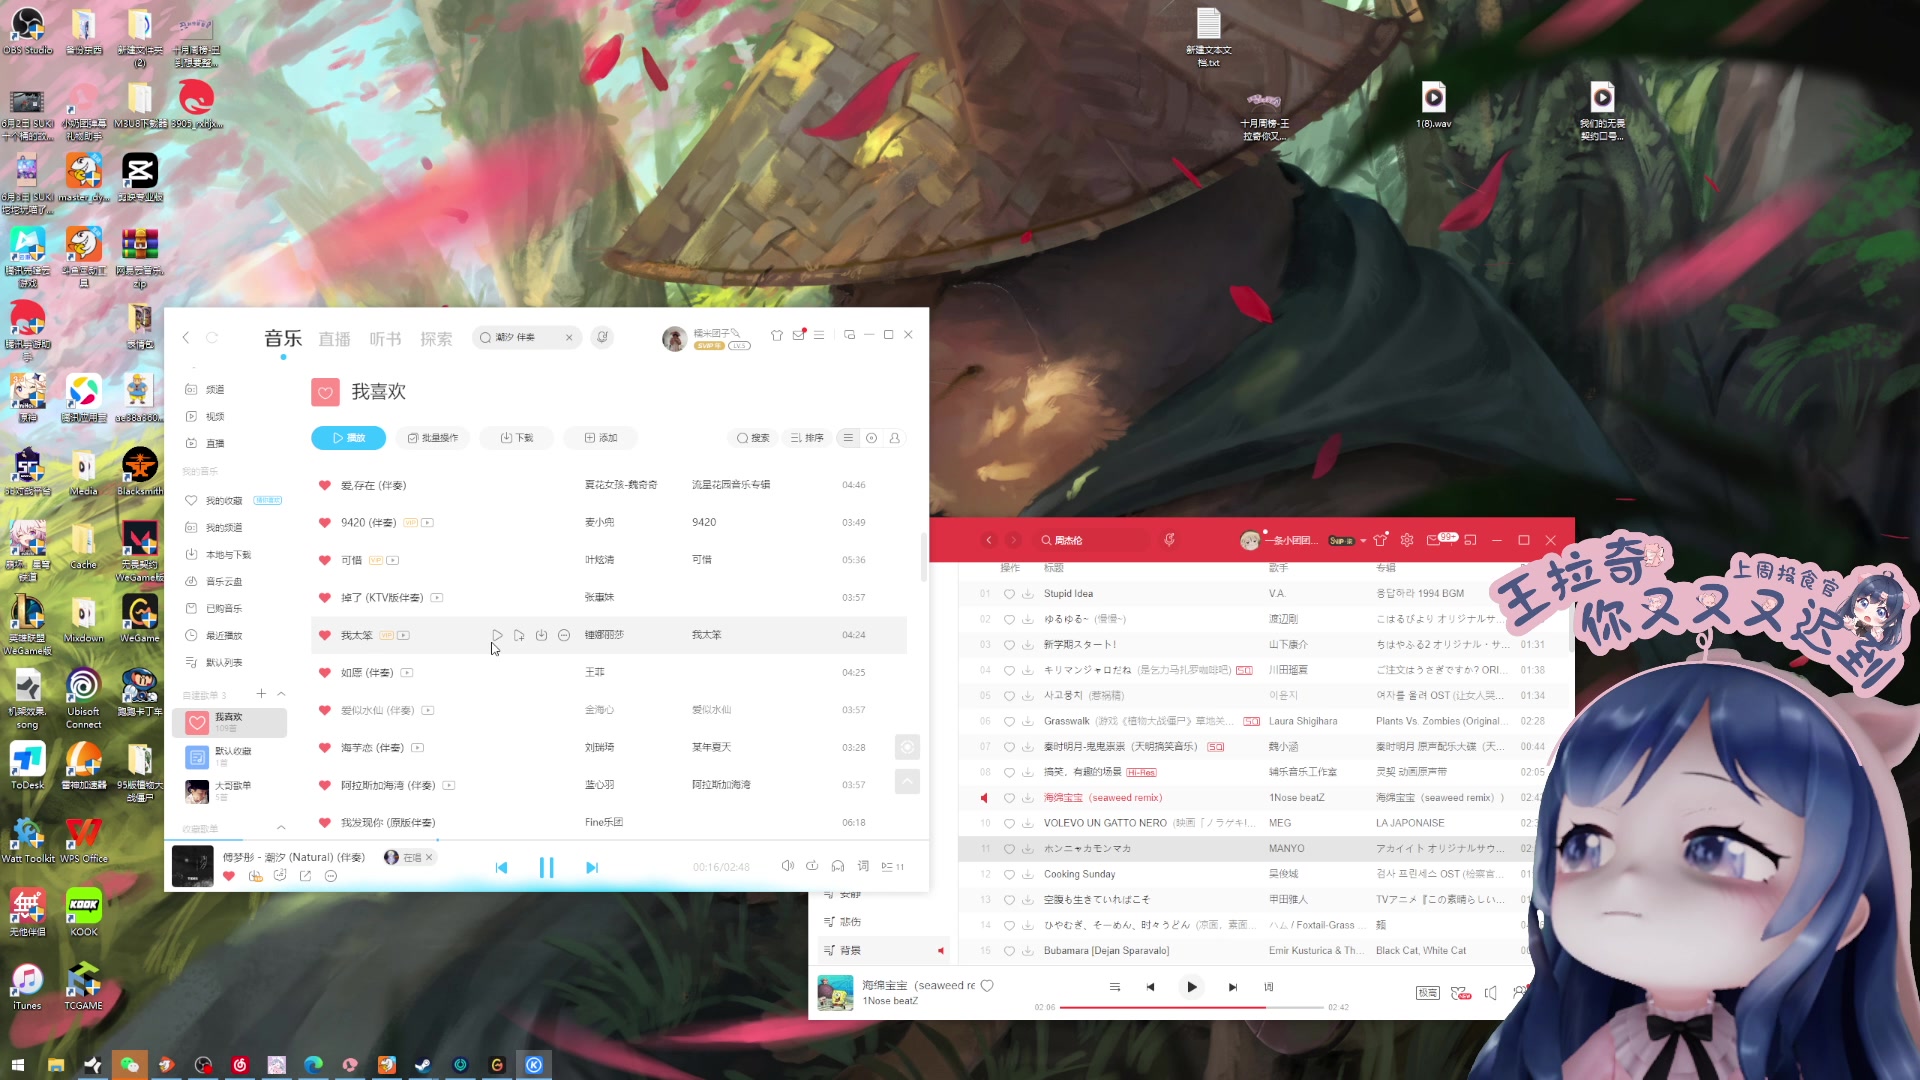Open the play queue showing 11 songs
The image size is (1920, 1080).
coord(890,866)
